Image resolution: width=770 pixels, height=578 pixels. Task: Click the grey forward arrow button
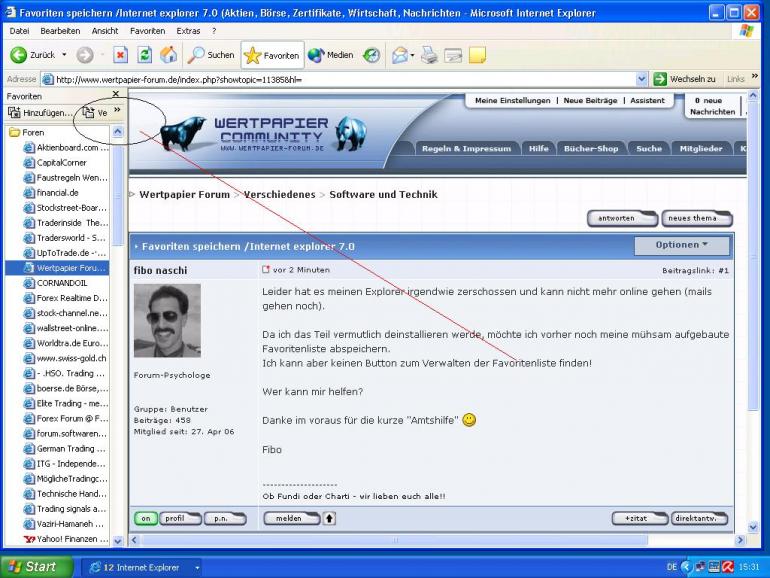click(85, 55)
